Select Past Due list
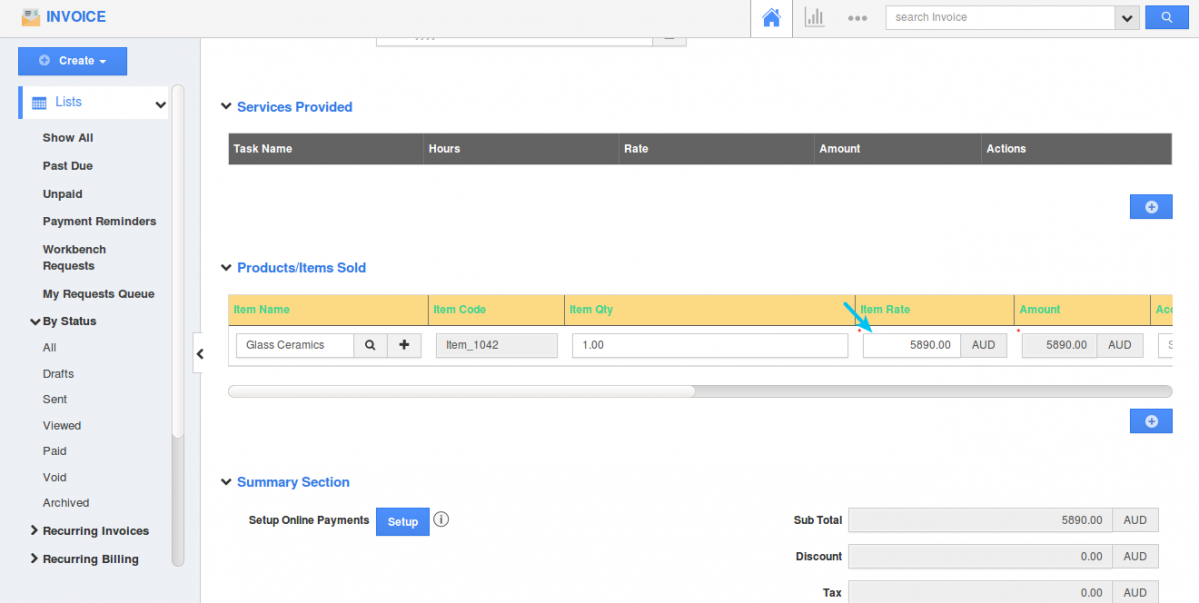 tap(67, 166)
